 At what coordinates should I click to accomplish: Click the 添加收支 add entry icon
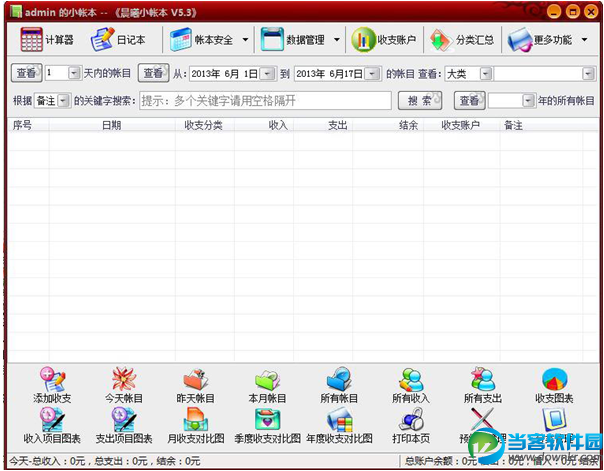52,384
